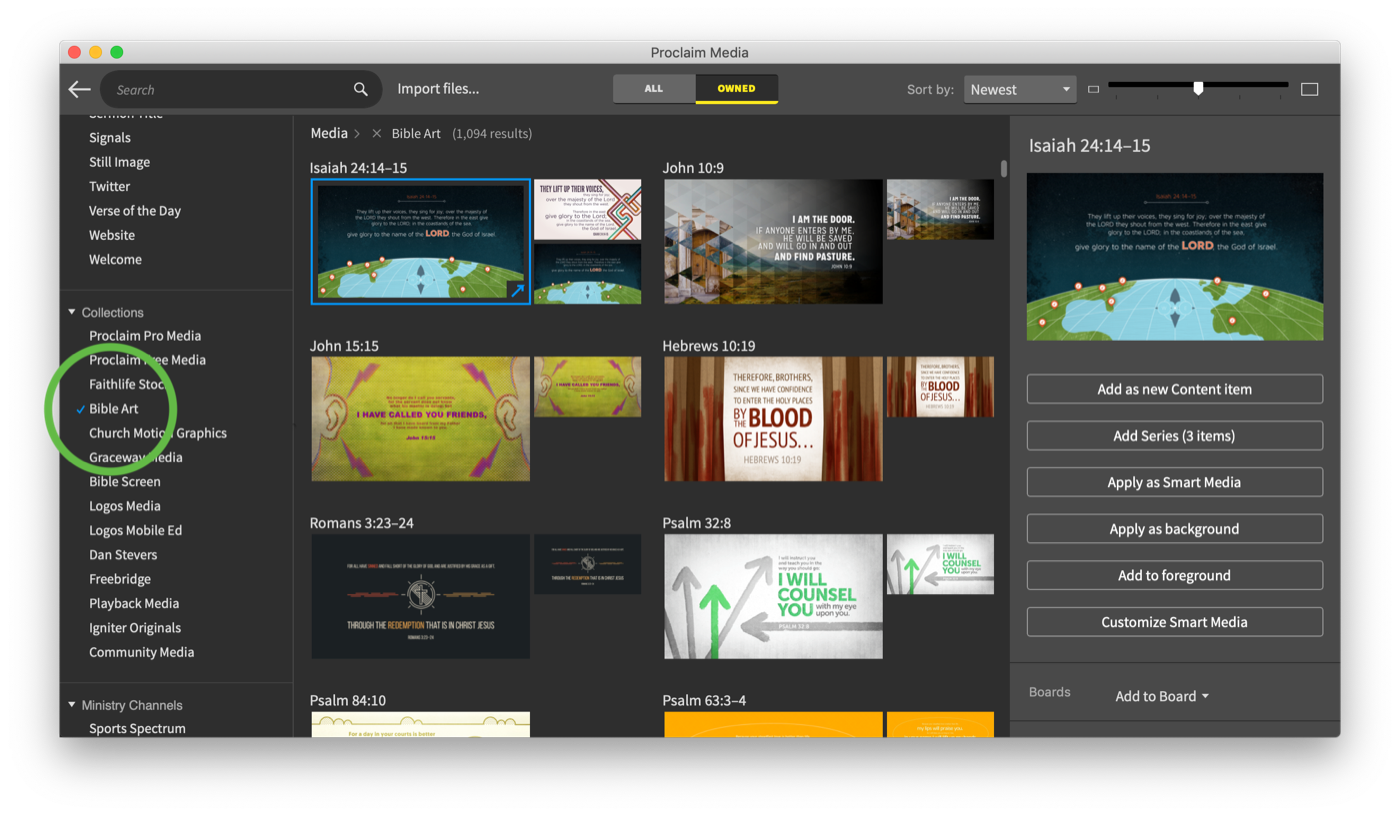This screenshot has height=816, width=1400.
Task: Select the small Hebrews 10:19 variant thumbnail
Action: pos(940,387)
